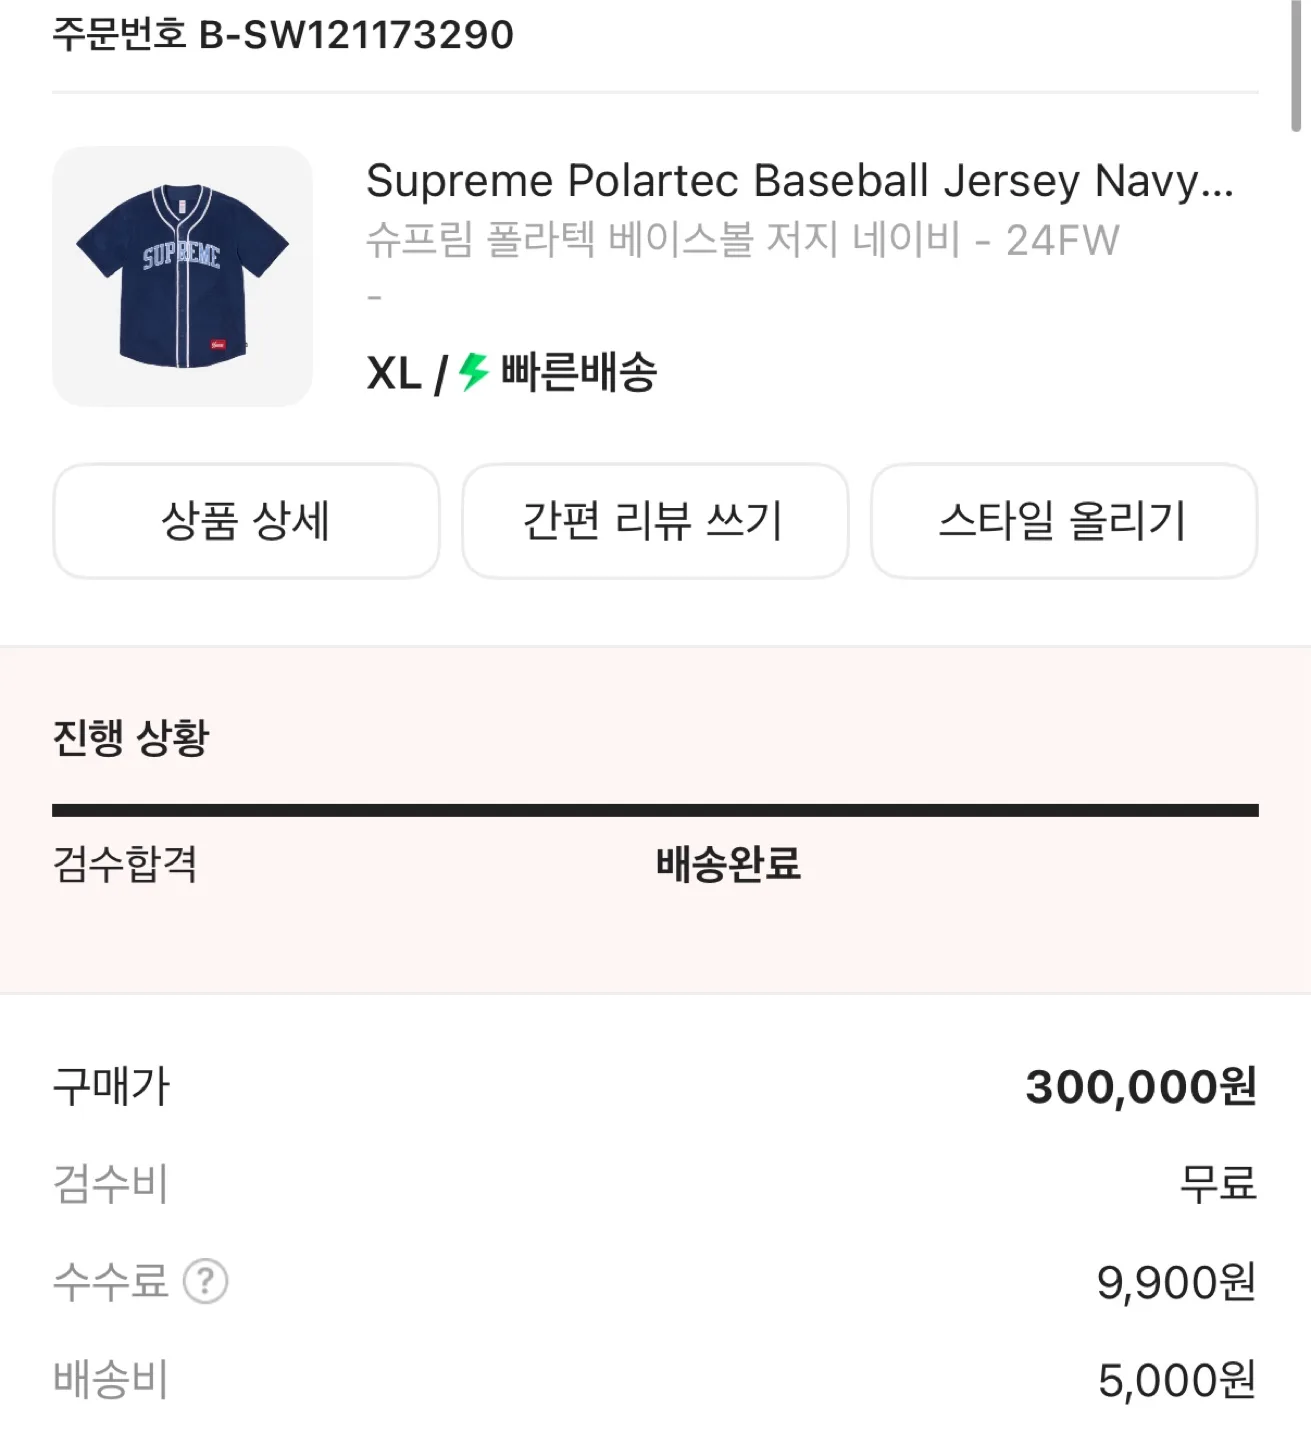This screenshot has height=1440, width=1311.
Task: Tap the 수수료 fee label
Action: pyautogui.click(x=110, y=1281)
